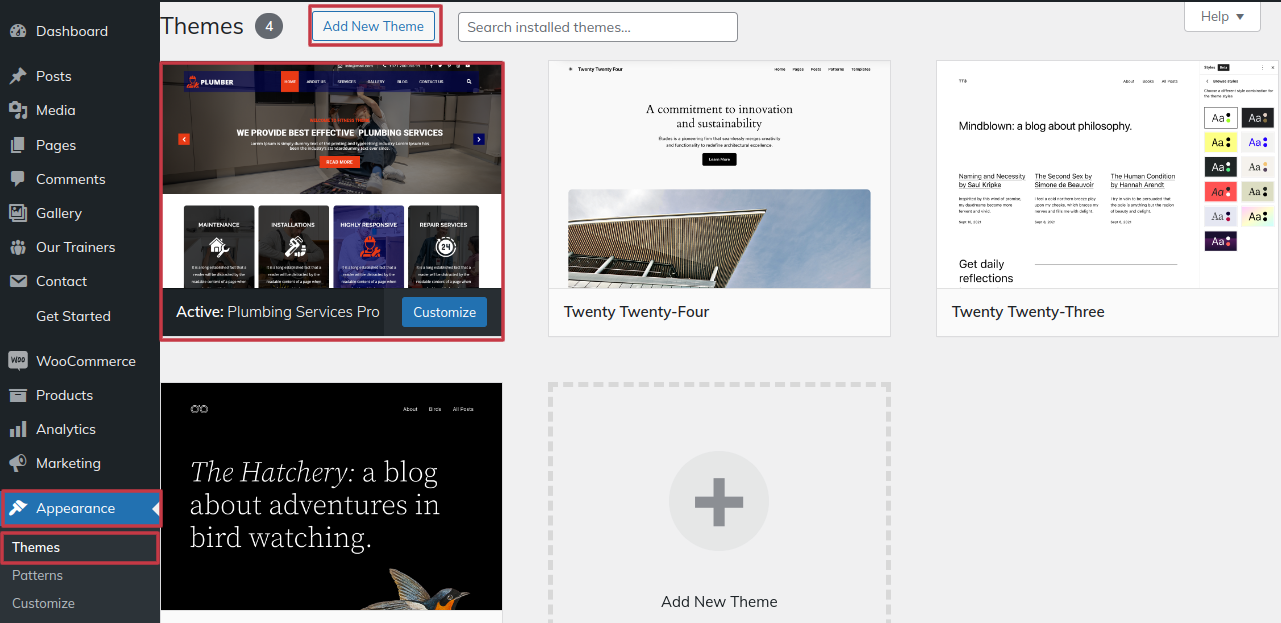
Task: Open The Hatchery bird-watching theme preview
Action: pos(332,496)
